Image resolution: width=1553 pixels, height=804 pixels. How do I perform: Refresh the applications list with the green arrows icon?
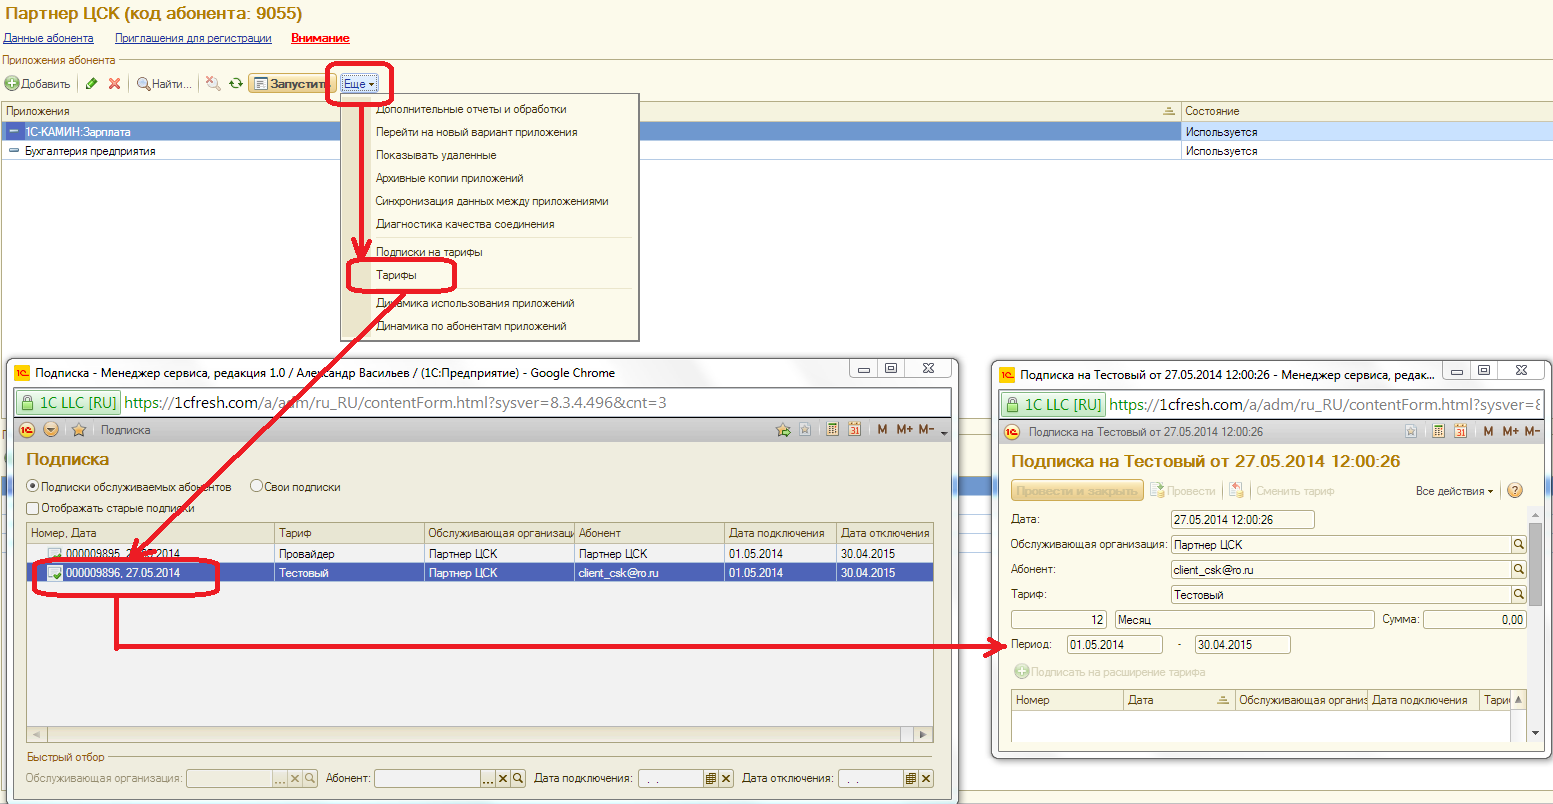(236, 84)
